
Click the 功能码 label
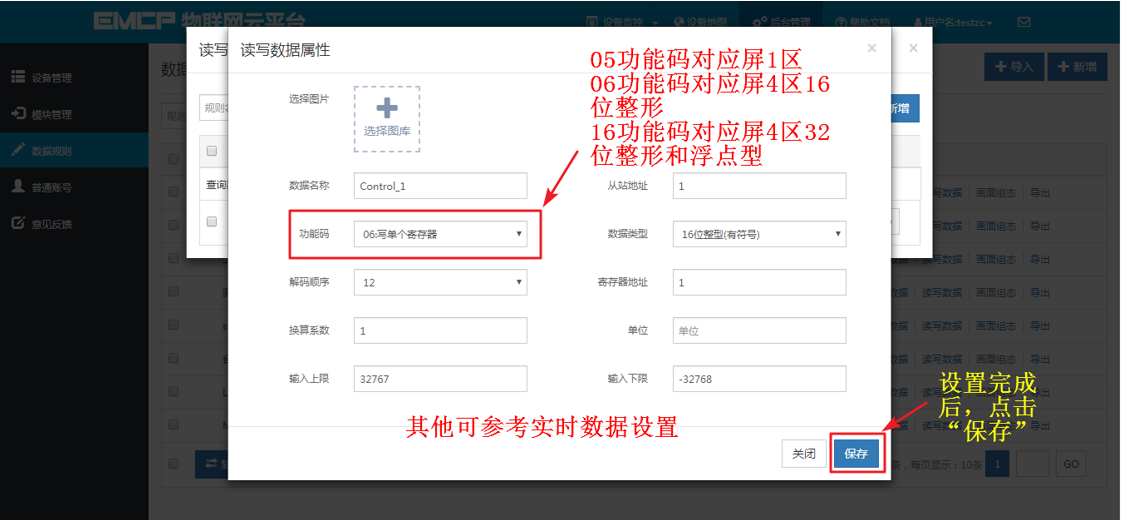[315, 234]
